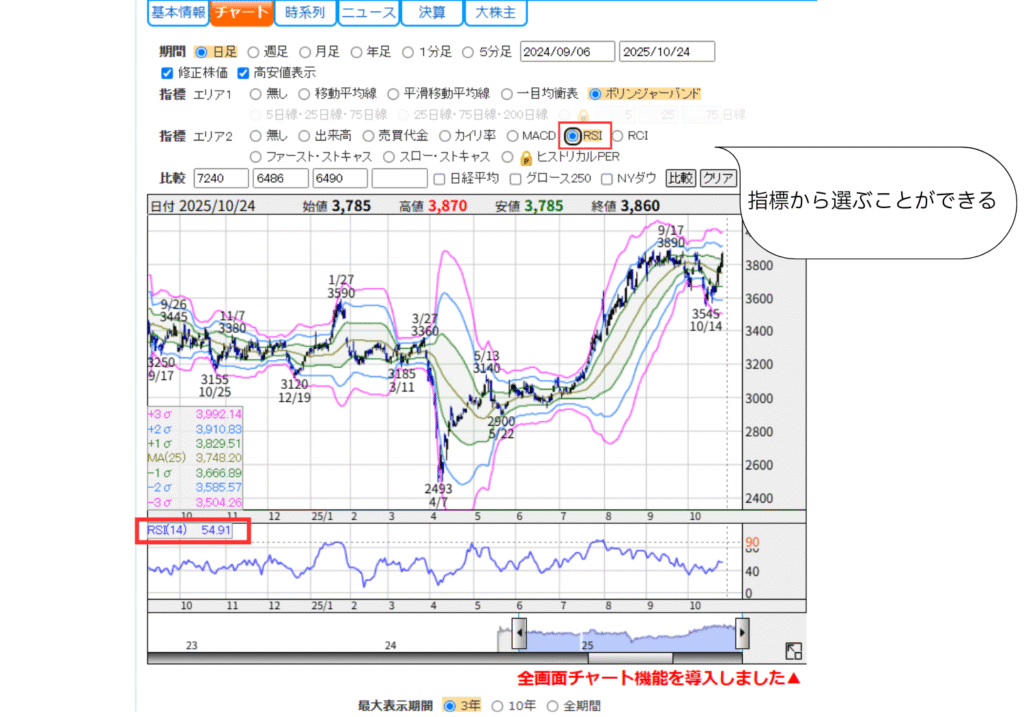This screenshot has height=717, width=1024.
Task: Choose 一目均衡表 for Area 1 indicator
Action: (507, 94)
